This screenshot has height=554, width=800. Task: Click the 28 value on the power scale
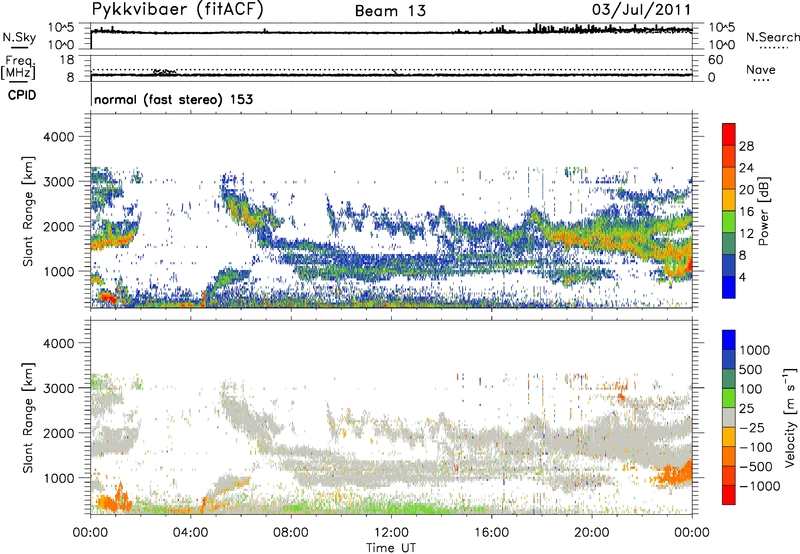coord(746,146)
